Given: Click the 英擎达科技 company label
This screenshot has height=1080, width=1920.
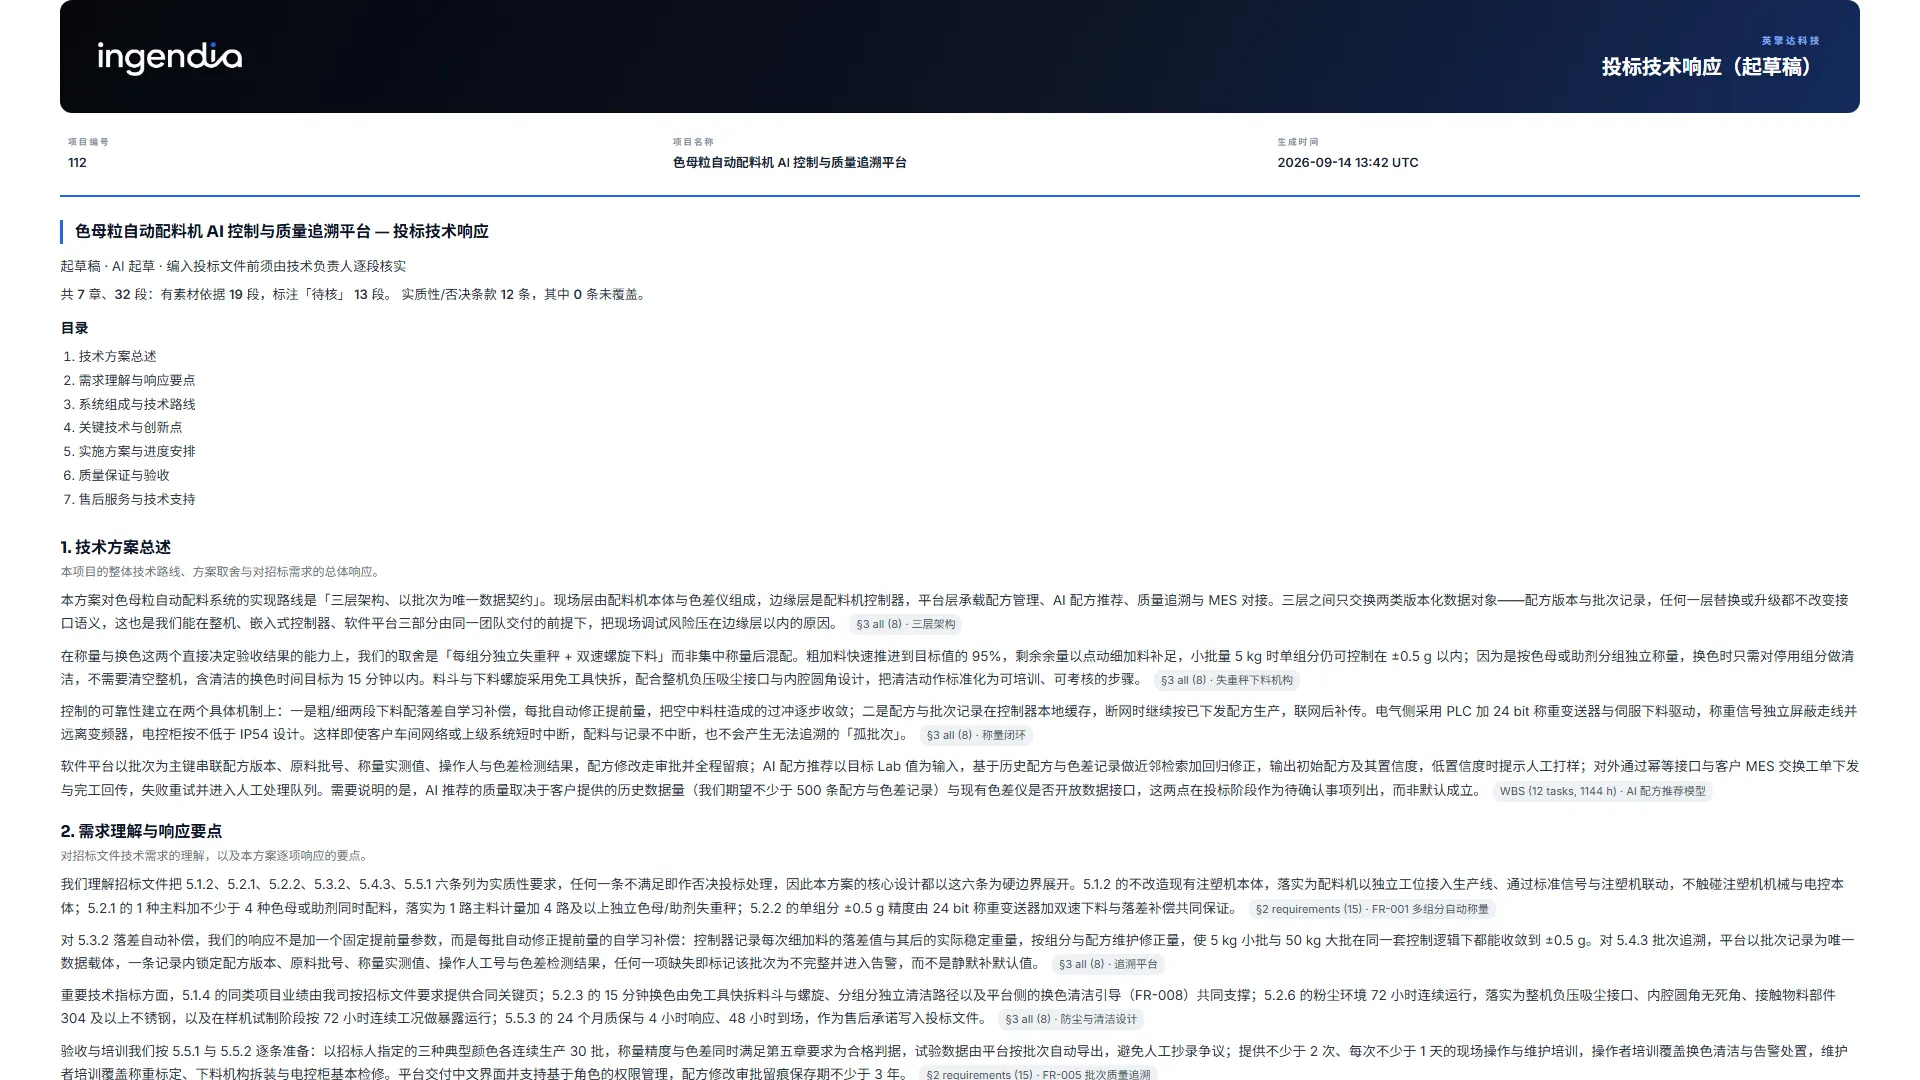Looking at the screenshot, I should (x=1790, y=41).
